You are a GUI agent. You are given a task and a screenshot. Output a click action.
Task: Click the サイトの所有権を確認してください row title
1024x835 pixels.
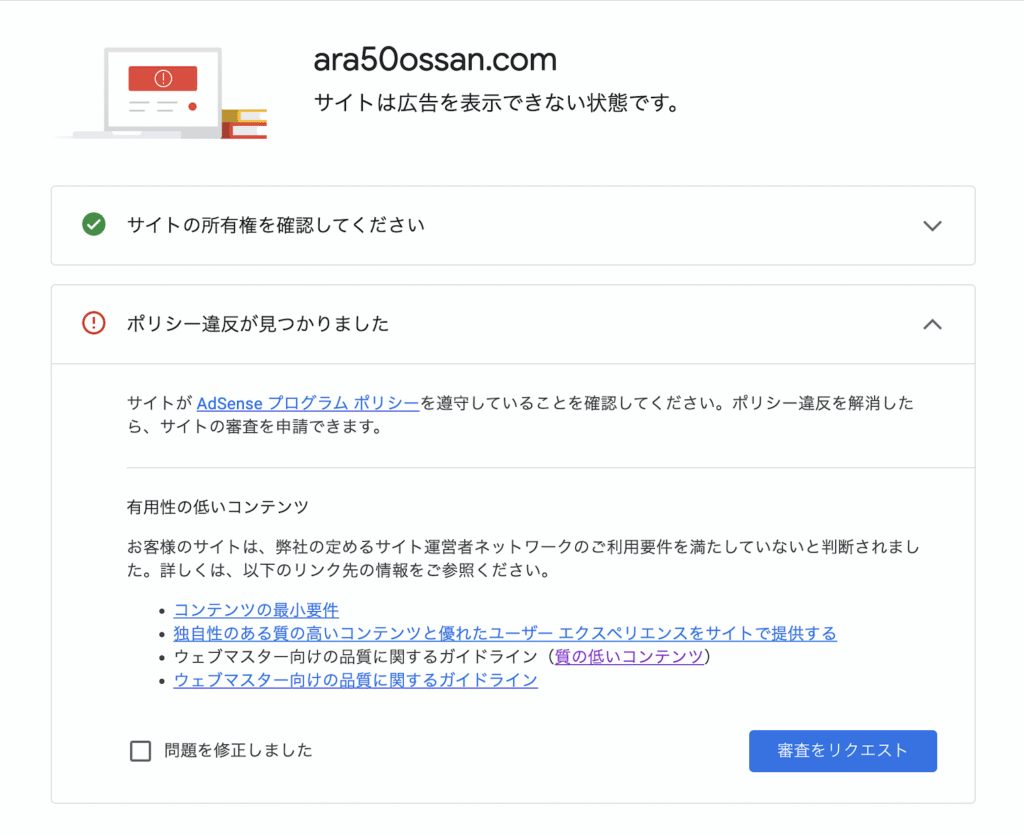[x=276, y=225]
